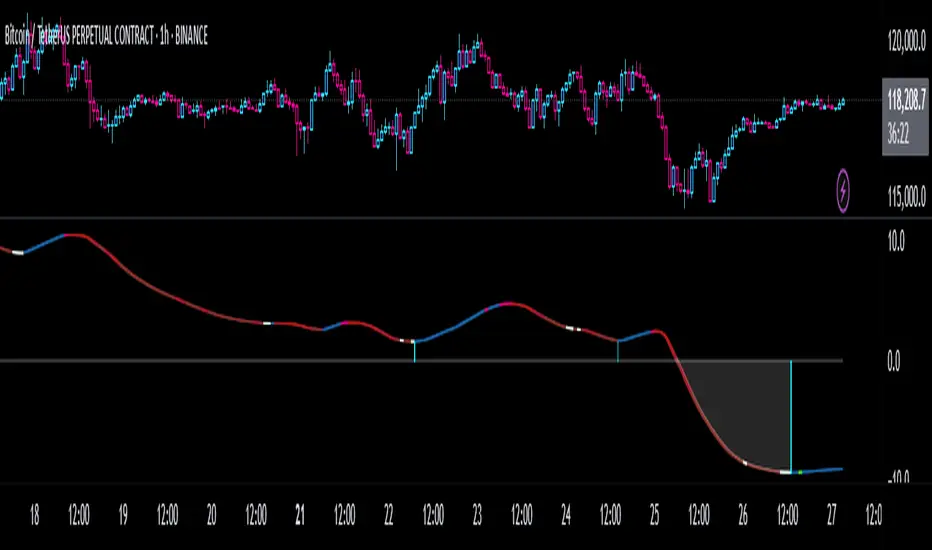Click the tall cyan vertical signal line

[x=791, y=416]
